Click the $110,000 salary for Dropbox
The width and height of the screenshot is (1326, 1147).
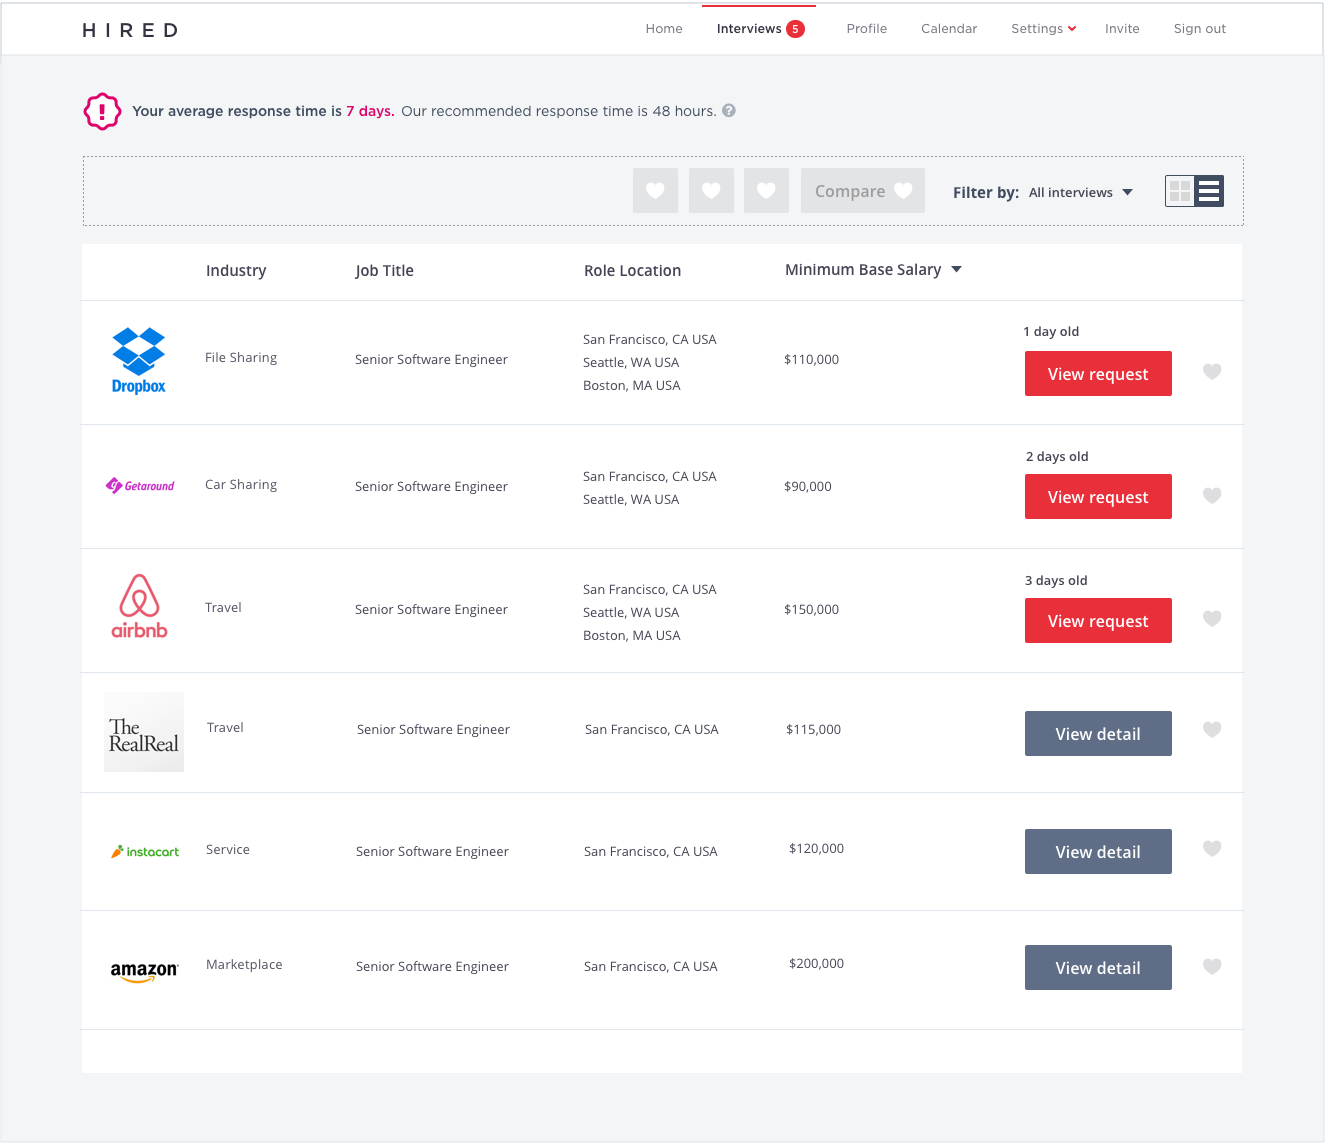click(811, 360)
